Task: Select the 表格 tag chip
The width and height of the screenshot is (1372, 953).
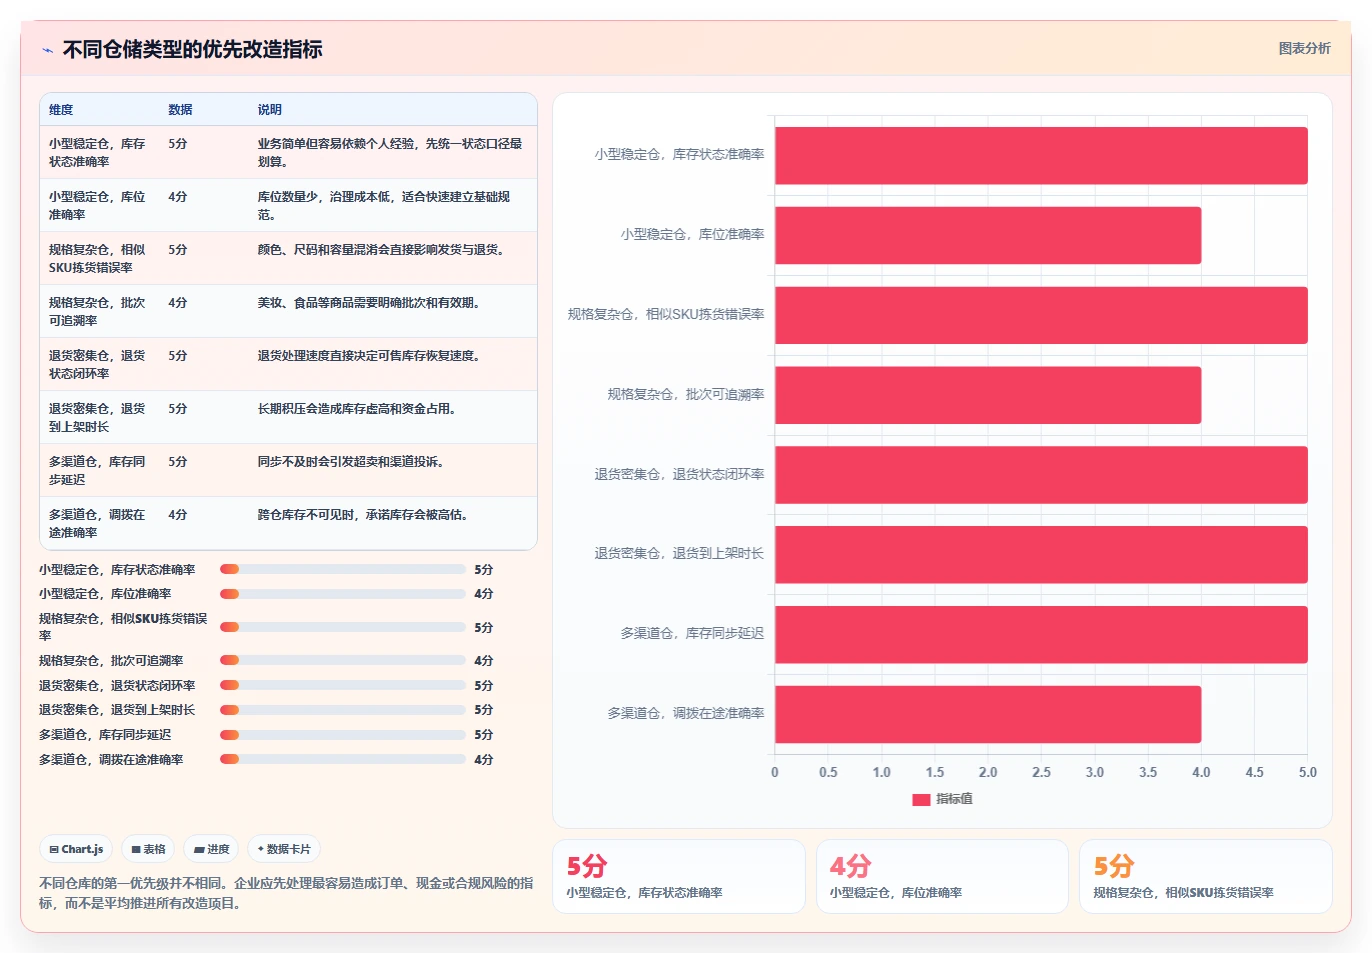Action: (148, 849)
